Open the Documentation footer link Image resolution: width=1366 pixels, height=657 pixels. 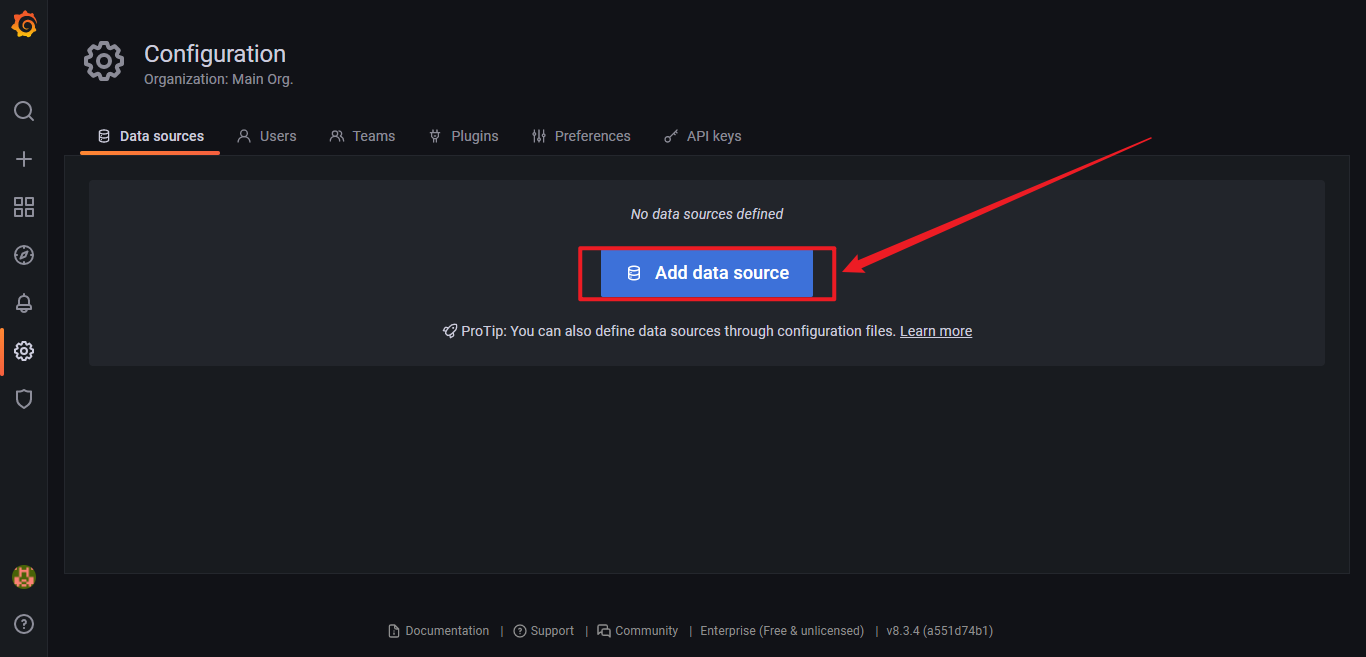(439, 631)
